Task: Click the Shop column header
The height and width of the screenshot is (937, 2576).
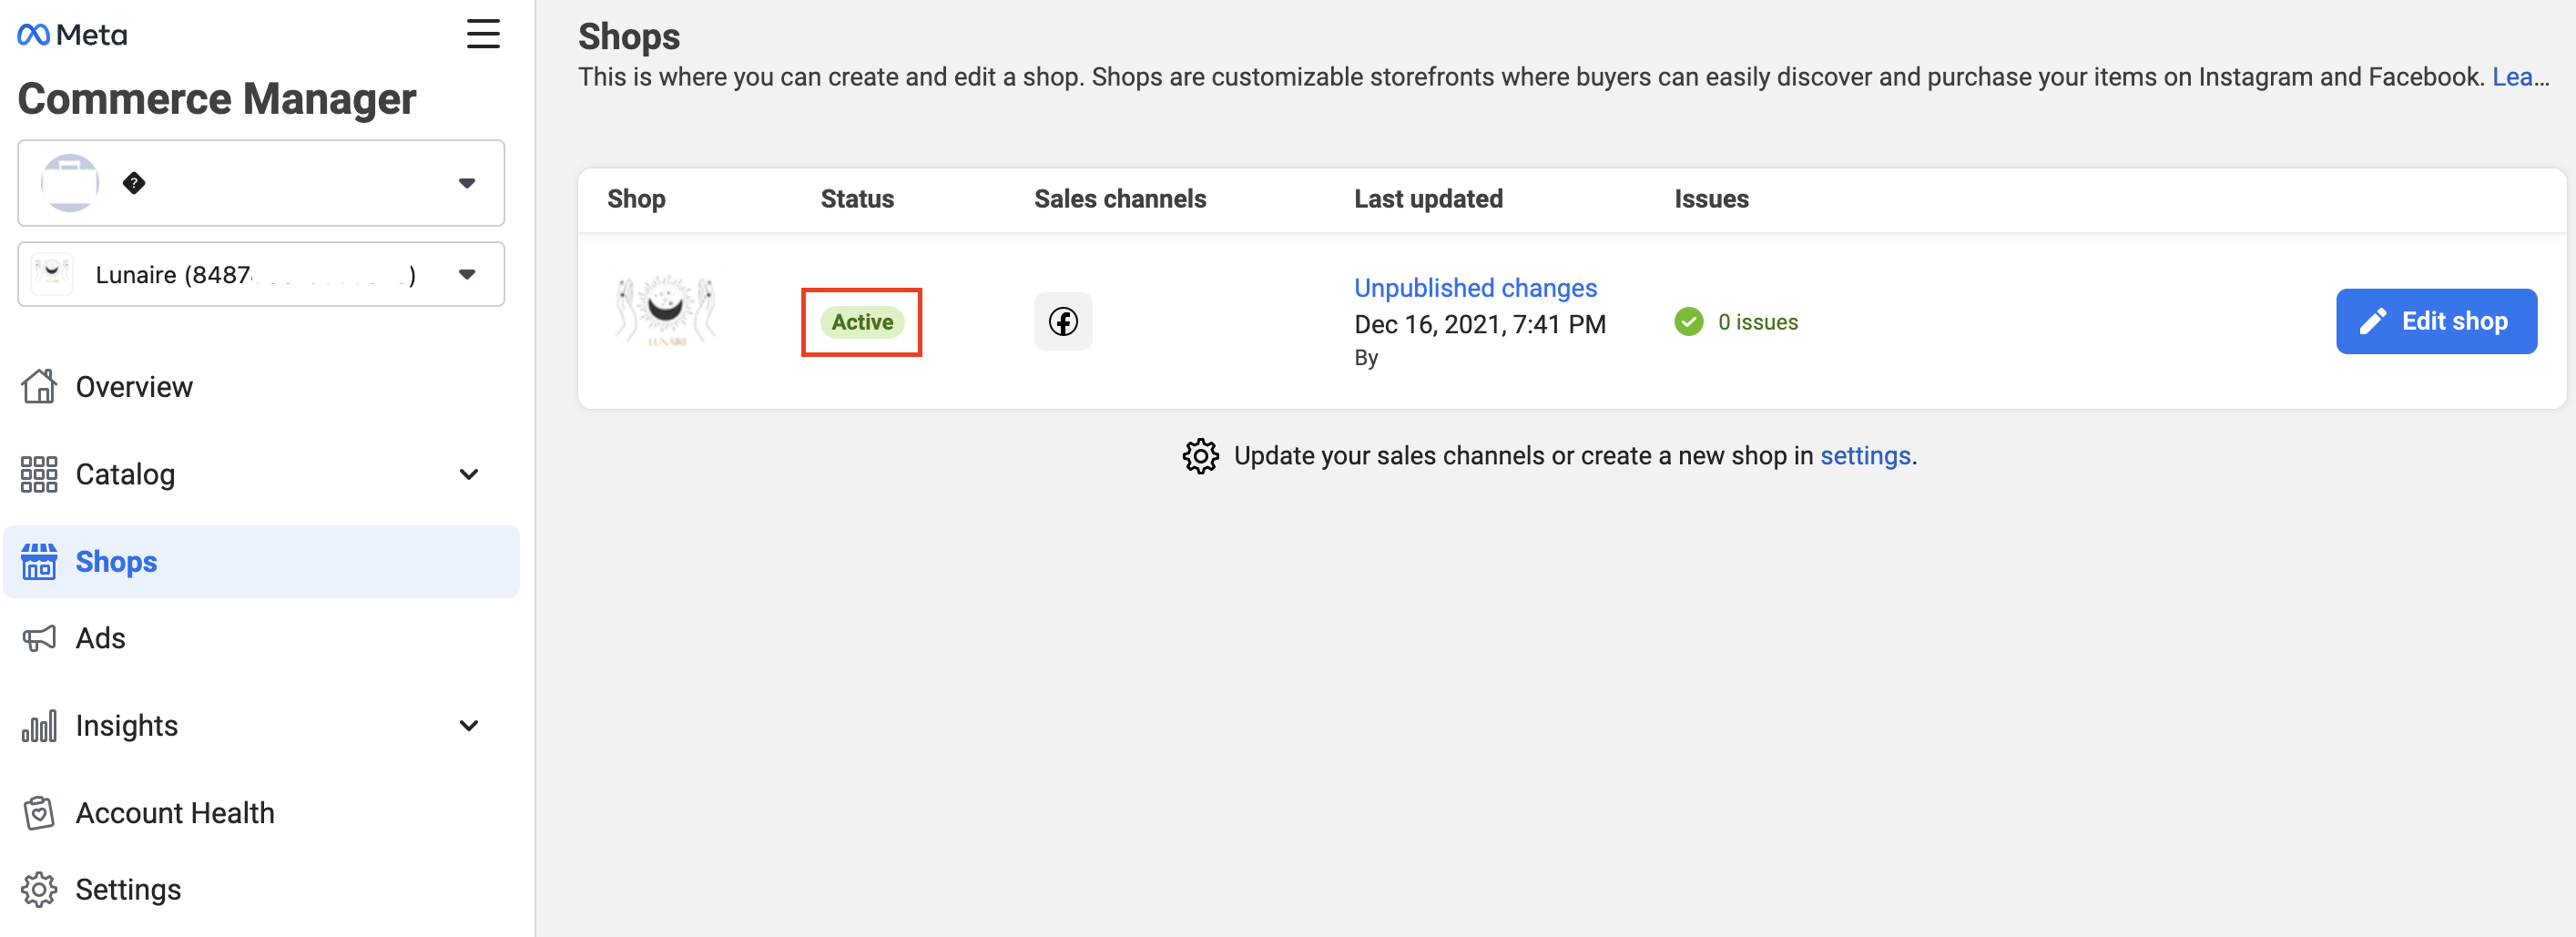Action: 636,199
